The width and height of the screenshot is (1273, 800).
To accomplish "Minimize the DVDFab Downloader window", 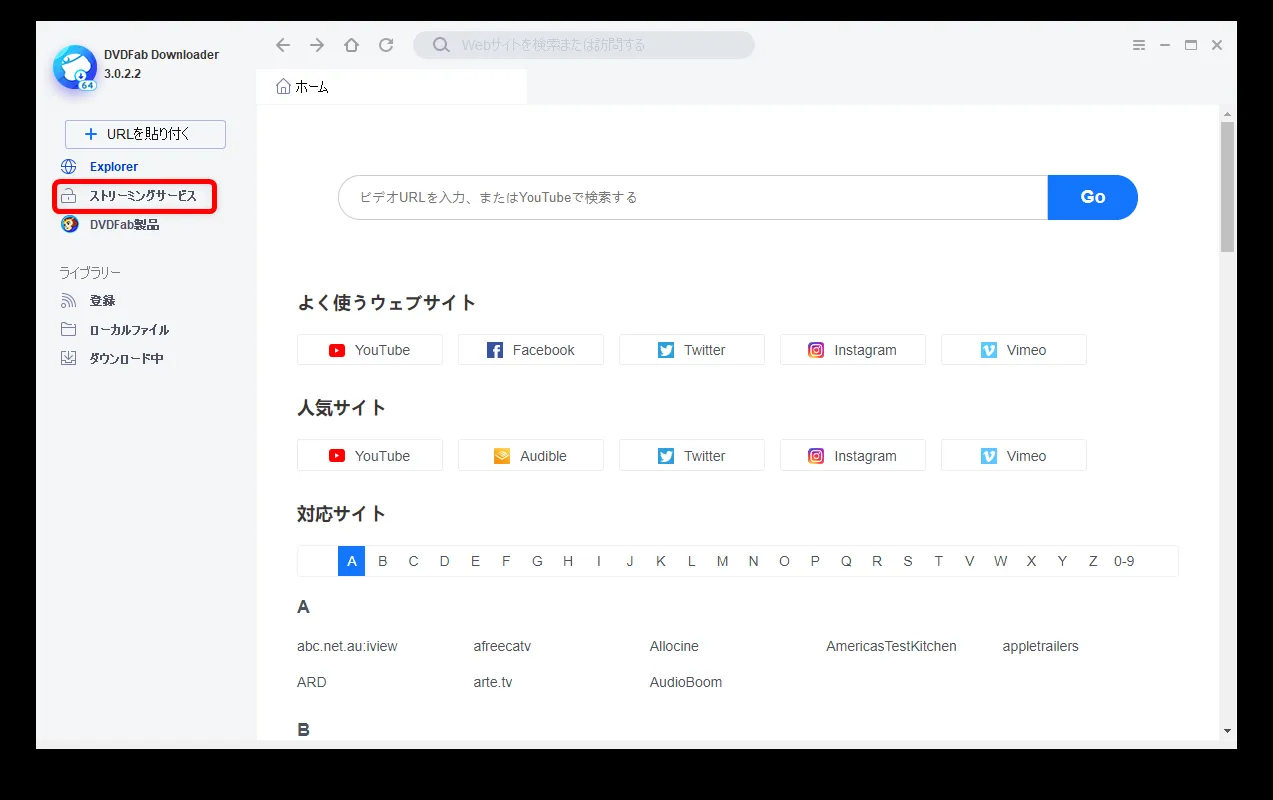I will click(1165, 45).
